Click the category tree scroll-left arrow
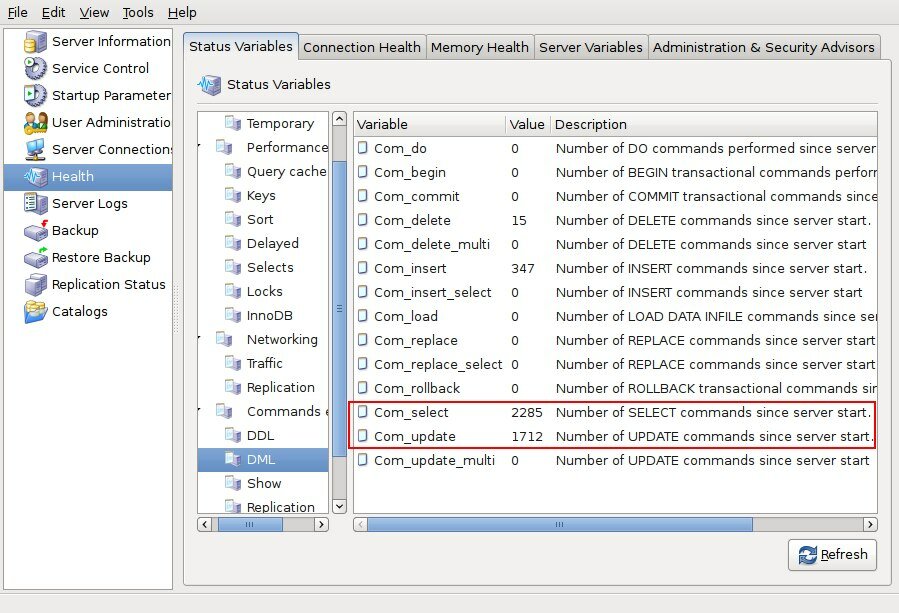The image size is (899, 613). [x=205, y=524]
